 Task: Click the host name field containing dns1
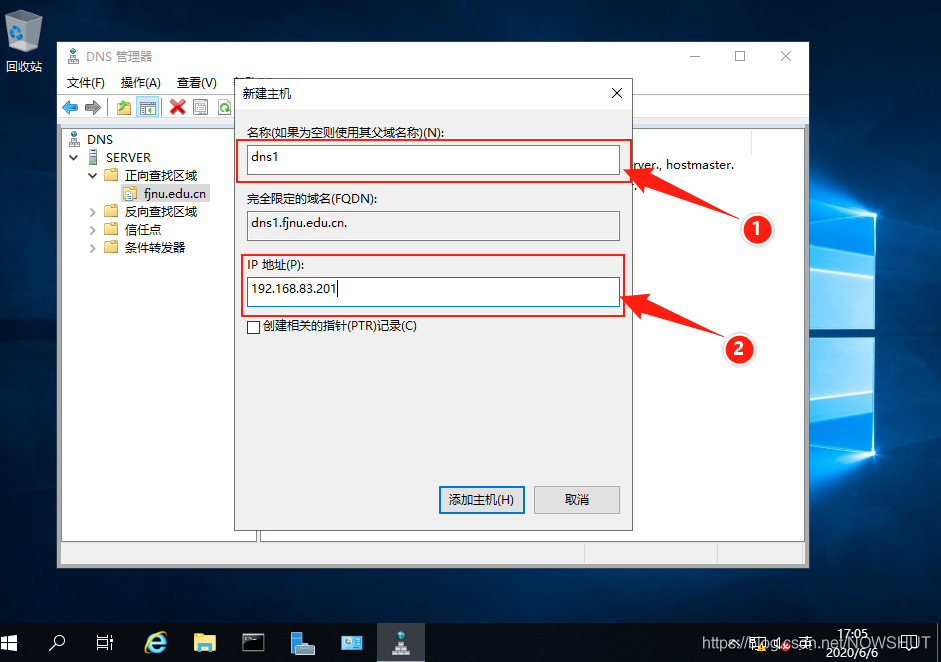pos(433,160)
